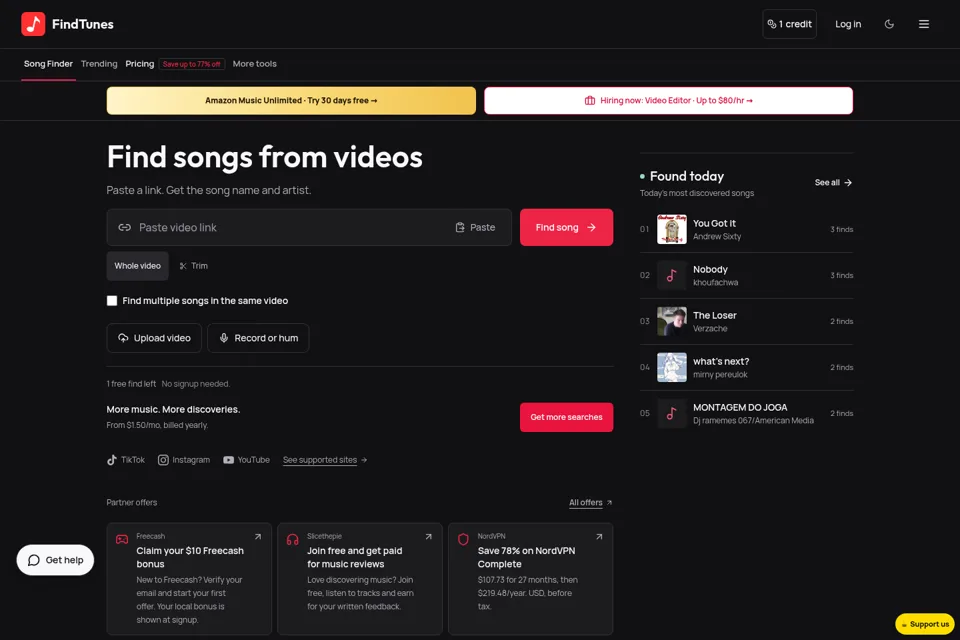960x640 pixels.
Task: Click Upload video button
Action: 154,338
